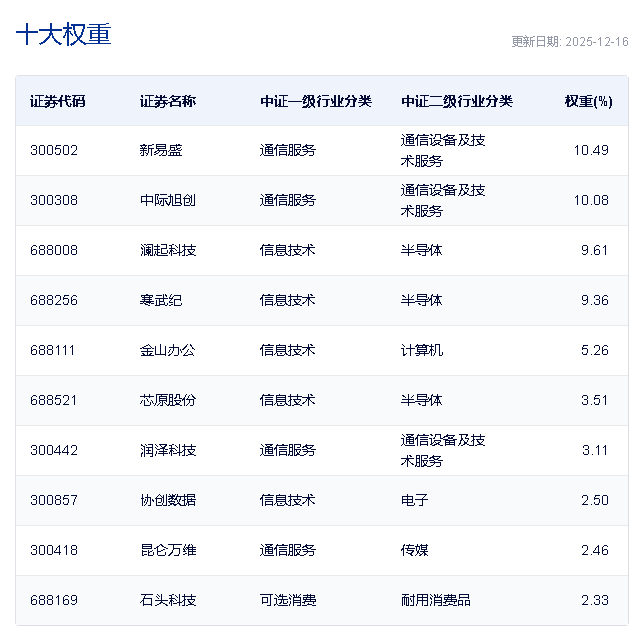Select the stock name 新易盛
640x632 pixels.
click(x=161, y=150)
